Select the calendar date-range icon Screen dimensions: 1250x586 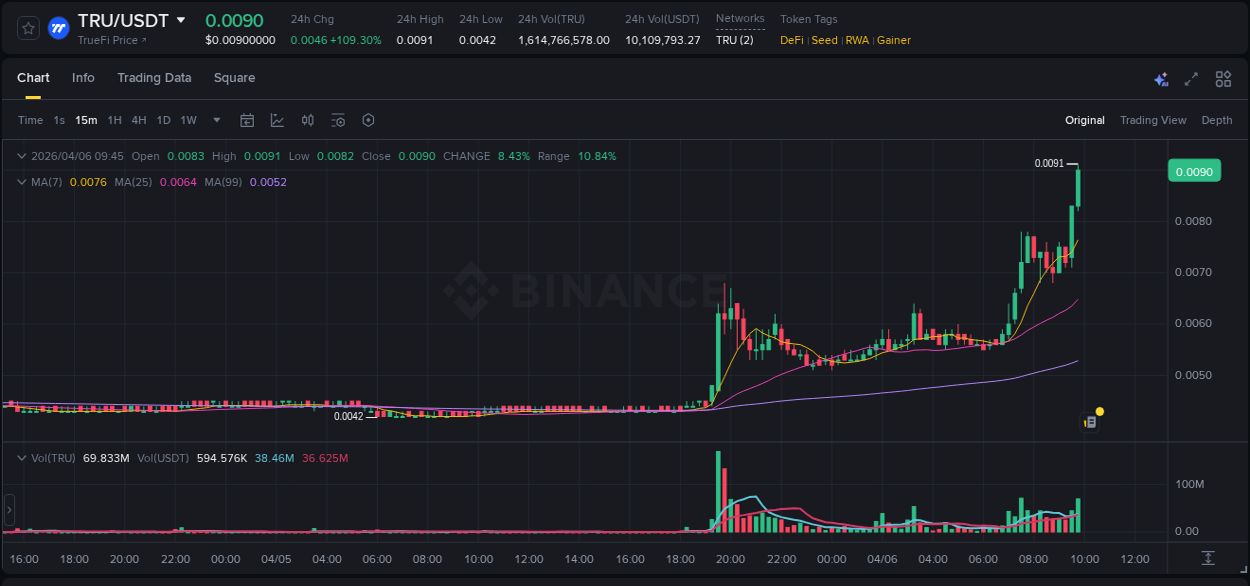247,119
